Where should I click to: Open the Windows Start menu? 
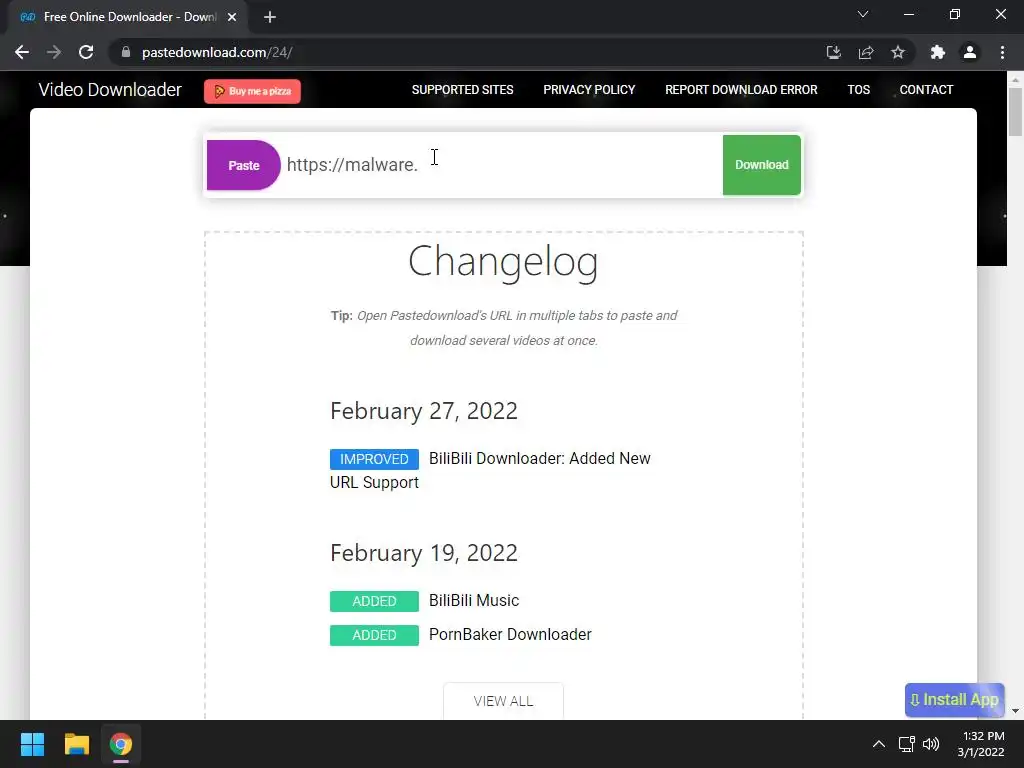click(x=32, y=744)
